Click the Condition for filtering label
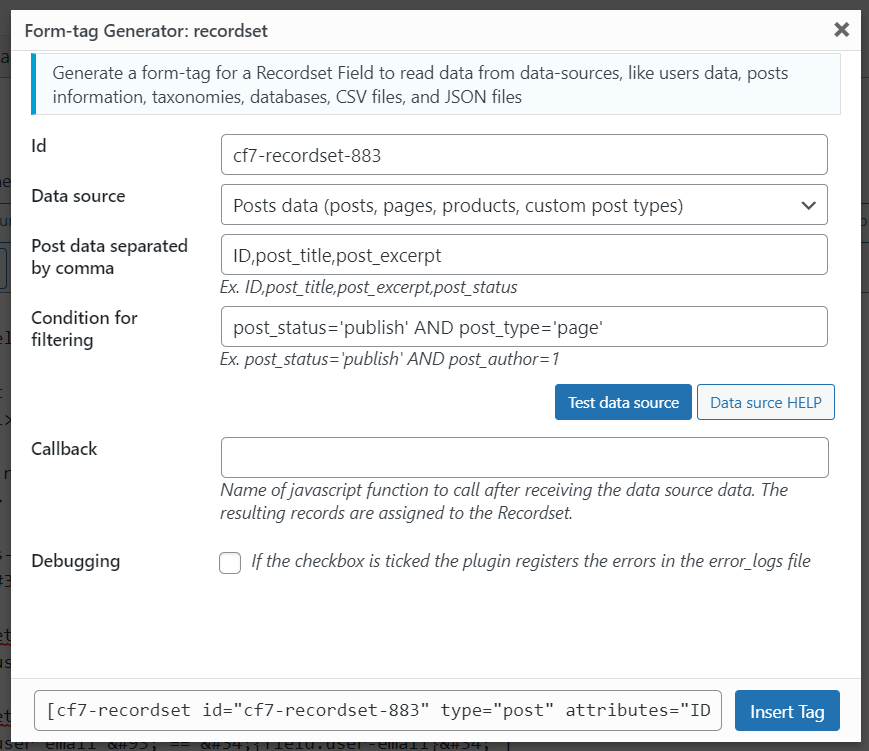Viewport: 869px width, 751px height. (84, 328)
